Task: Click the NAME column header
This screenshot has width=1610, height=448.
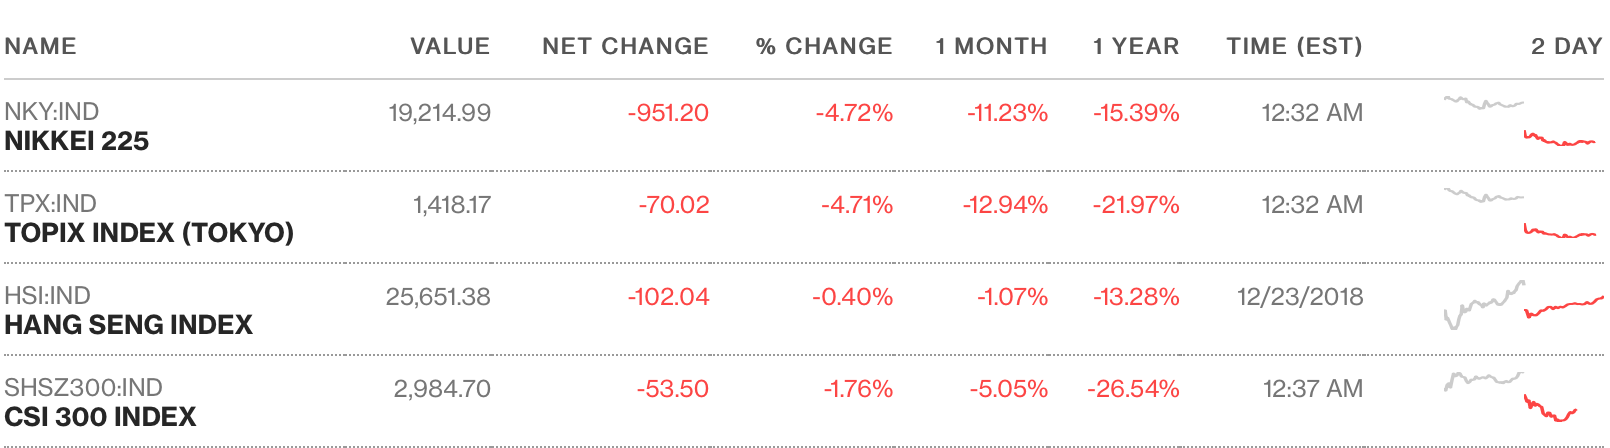Action: coord(41,46)
